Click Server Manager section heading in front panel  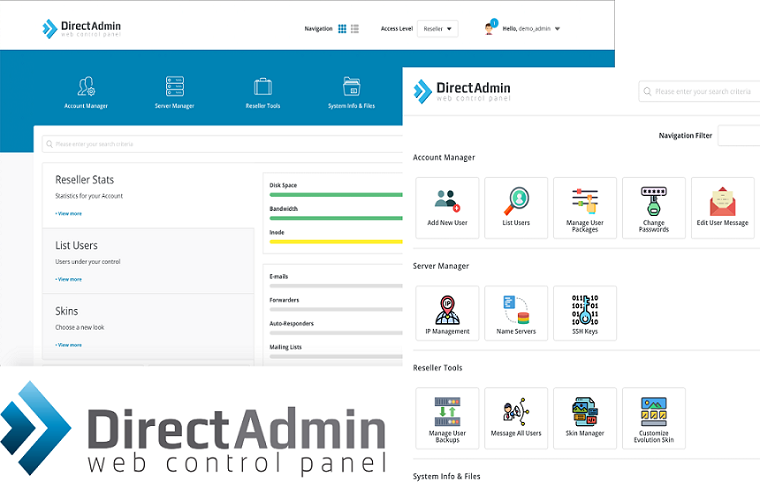(441, 266)
